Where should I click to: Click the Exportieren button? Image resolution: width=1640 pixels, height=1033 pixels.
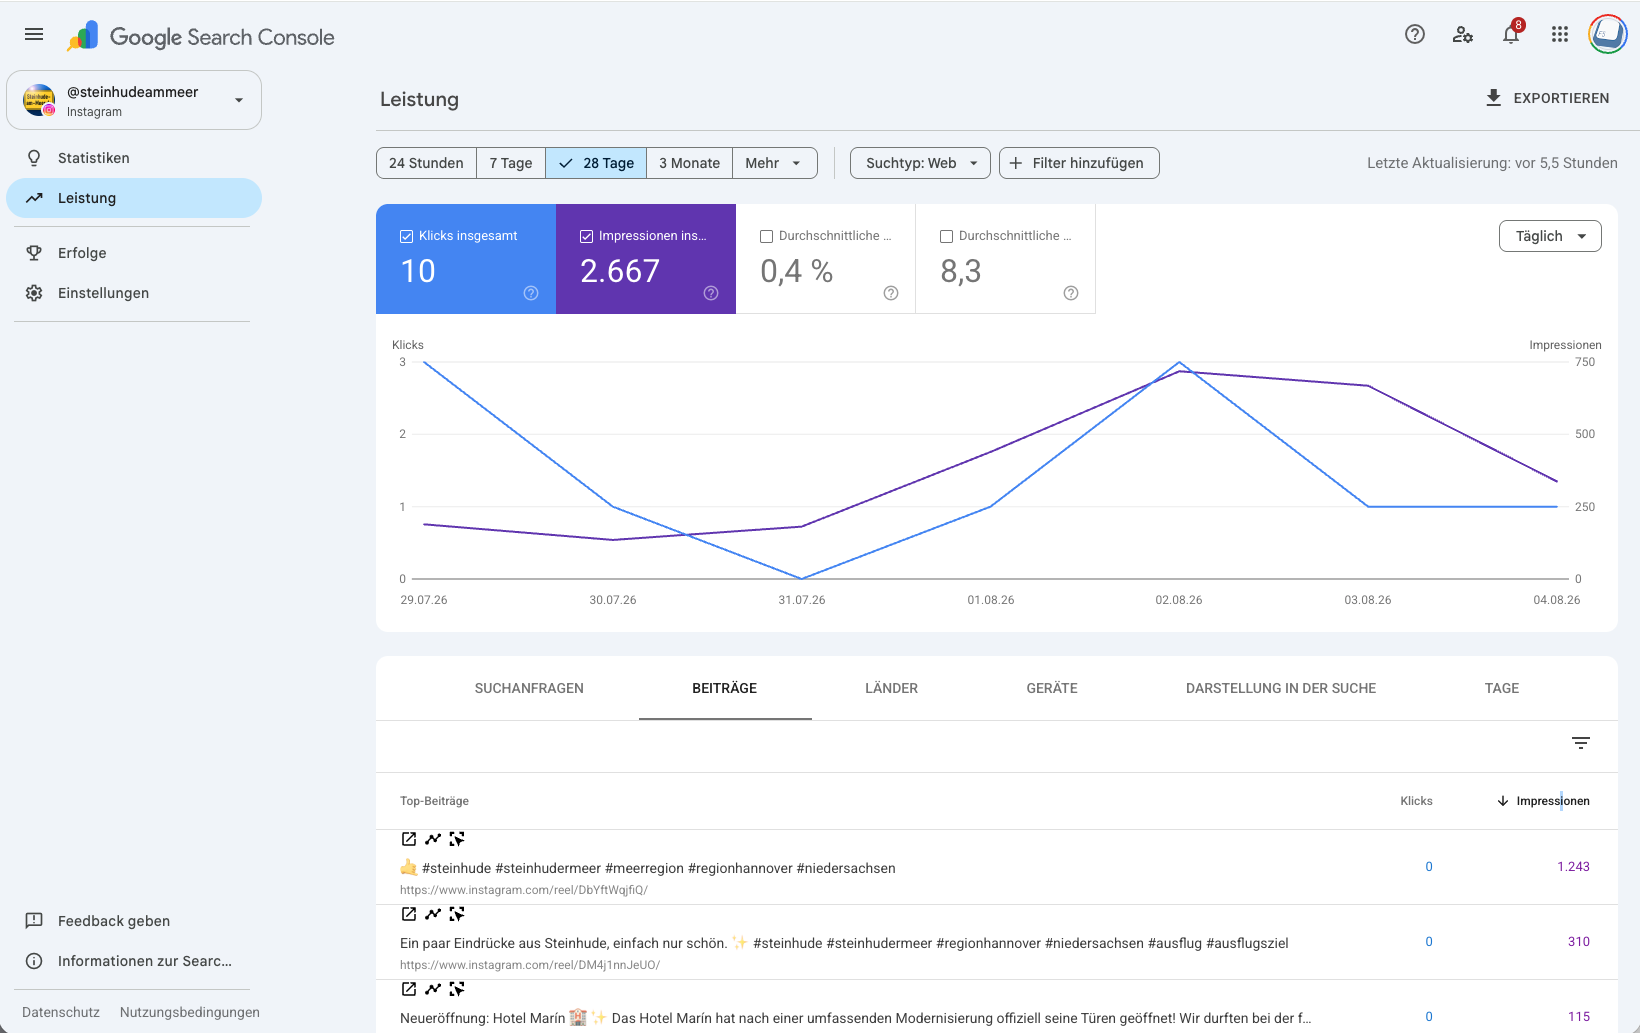1547,98
